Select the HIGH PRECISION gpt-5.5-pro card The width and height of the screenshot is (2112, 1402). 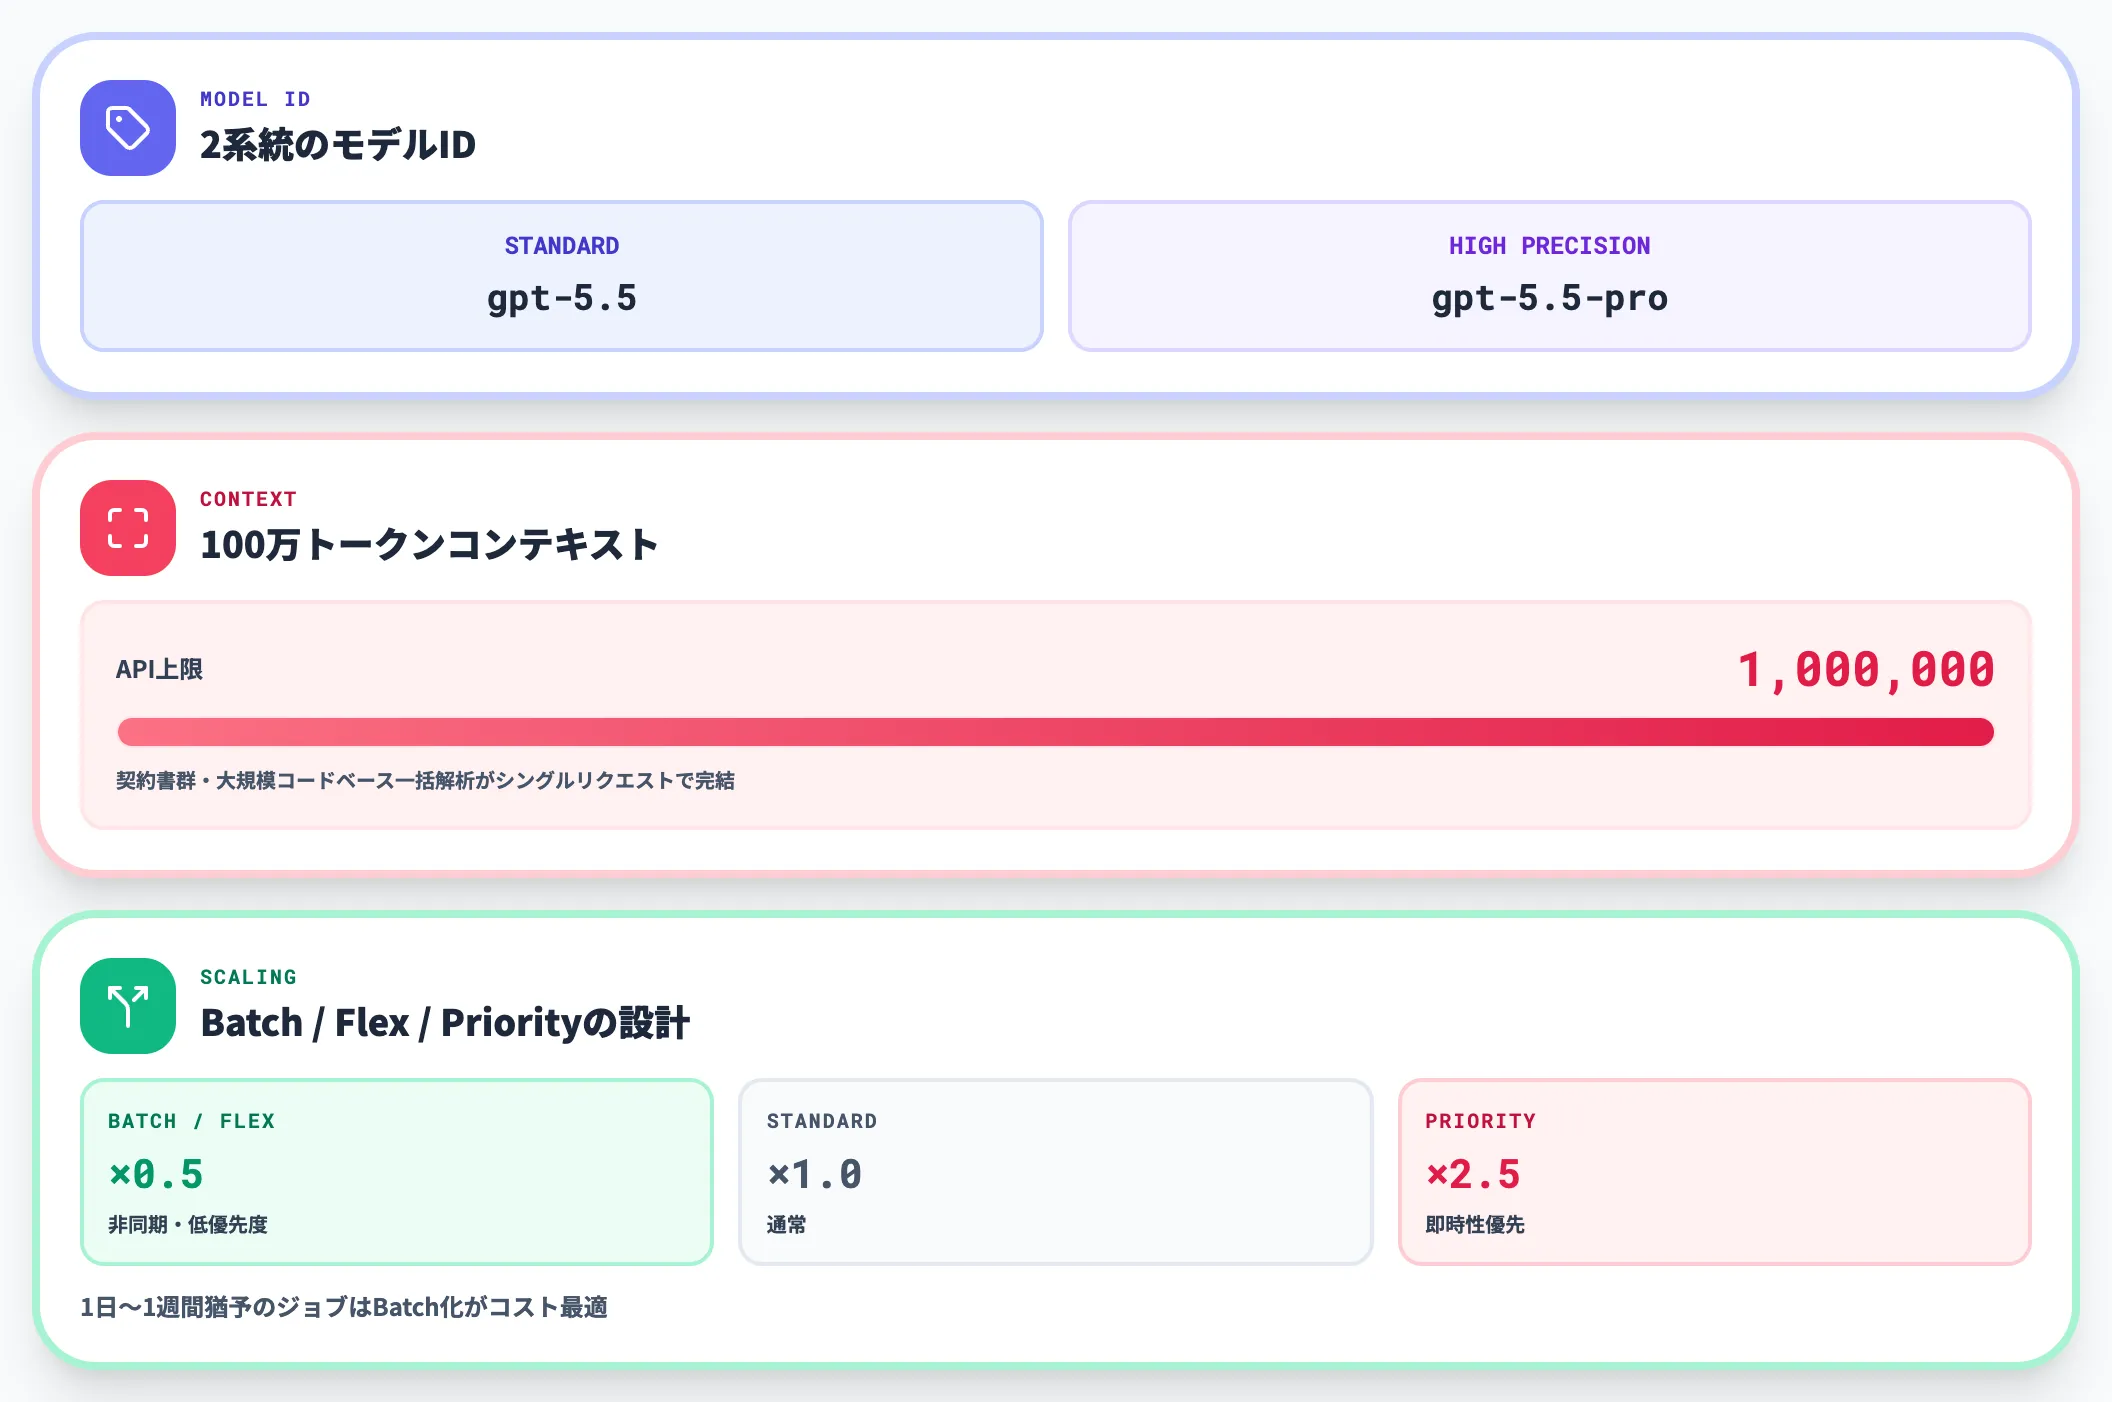[1550, 276]
